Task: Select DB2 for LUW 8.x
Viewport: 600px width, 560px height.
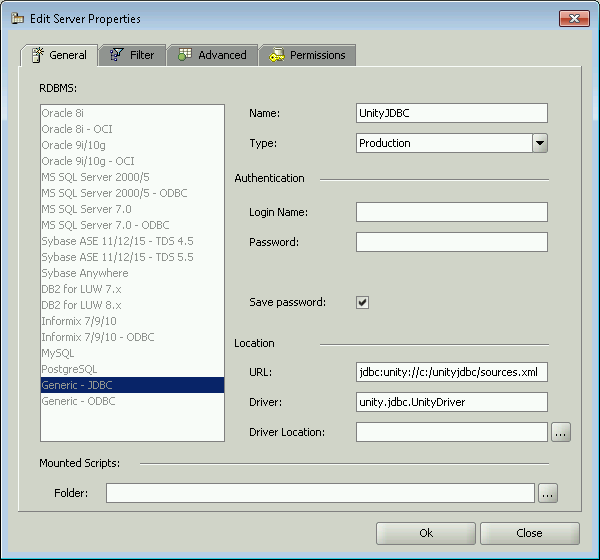Action: [x=132, y=305]
